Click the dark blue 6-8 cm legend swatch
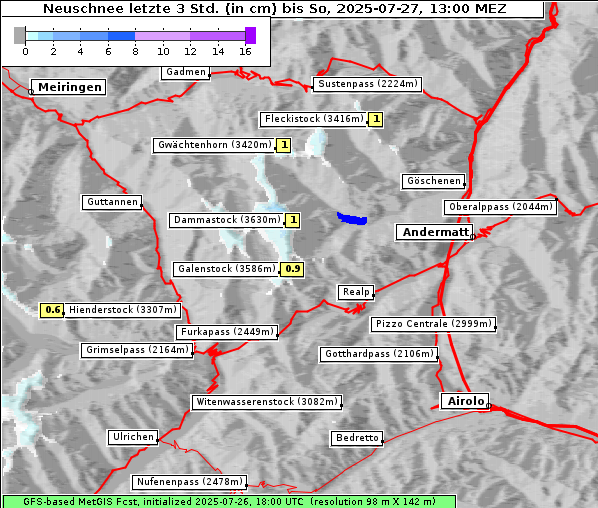Viewport: 598px width, 508px height. click(121, 36)
